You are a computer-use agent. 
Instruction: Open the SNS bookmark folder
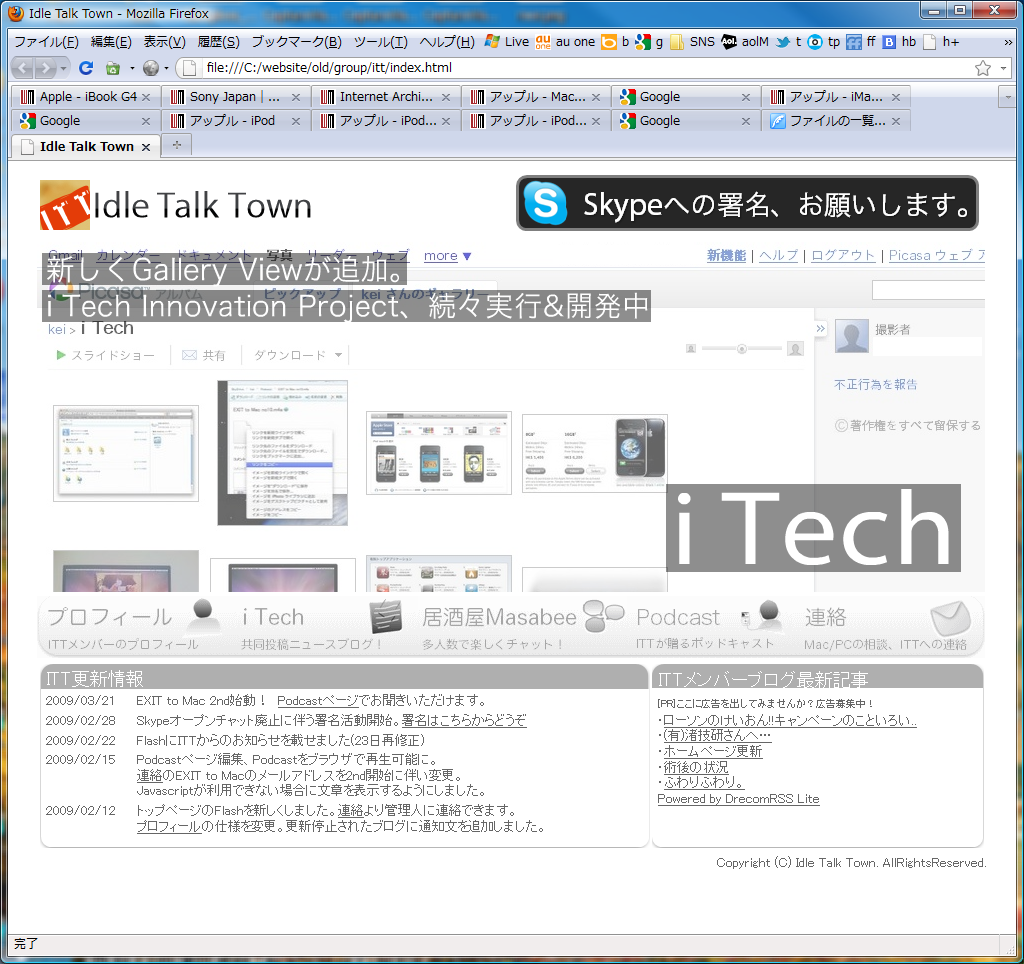tap(693, 42)
